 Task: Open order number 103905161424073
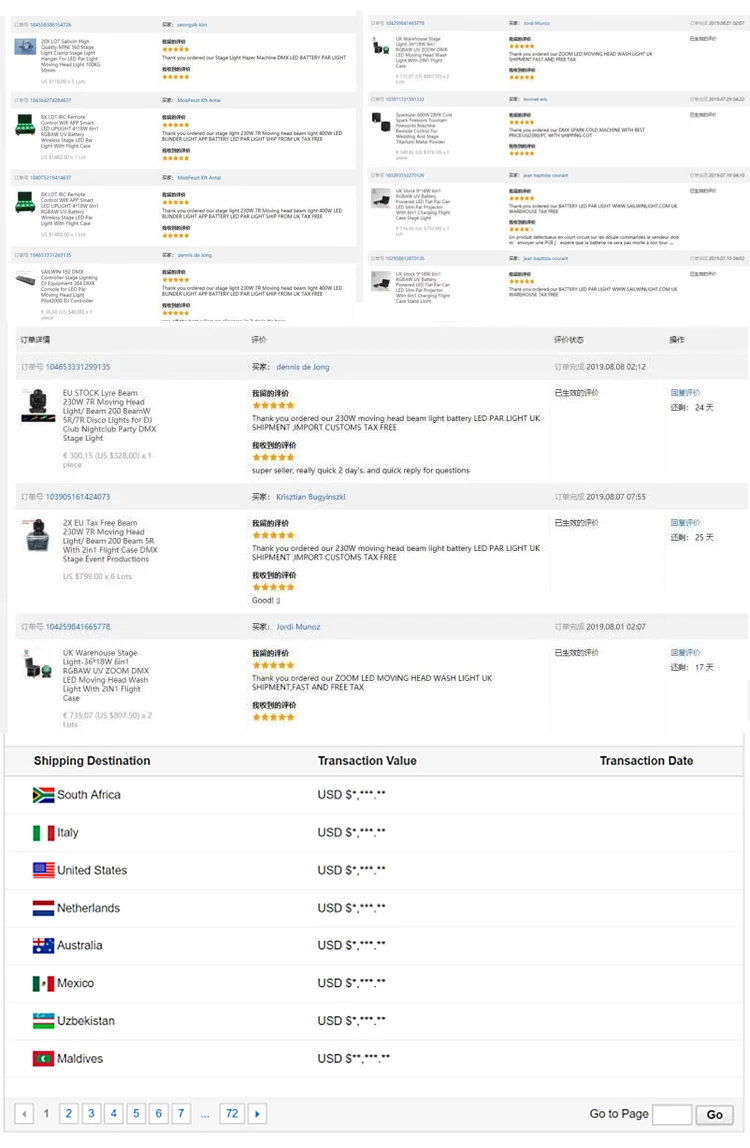78,497
